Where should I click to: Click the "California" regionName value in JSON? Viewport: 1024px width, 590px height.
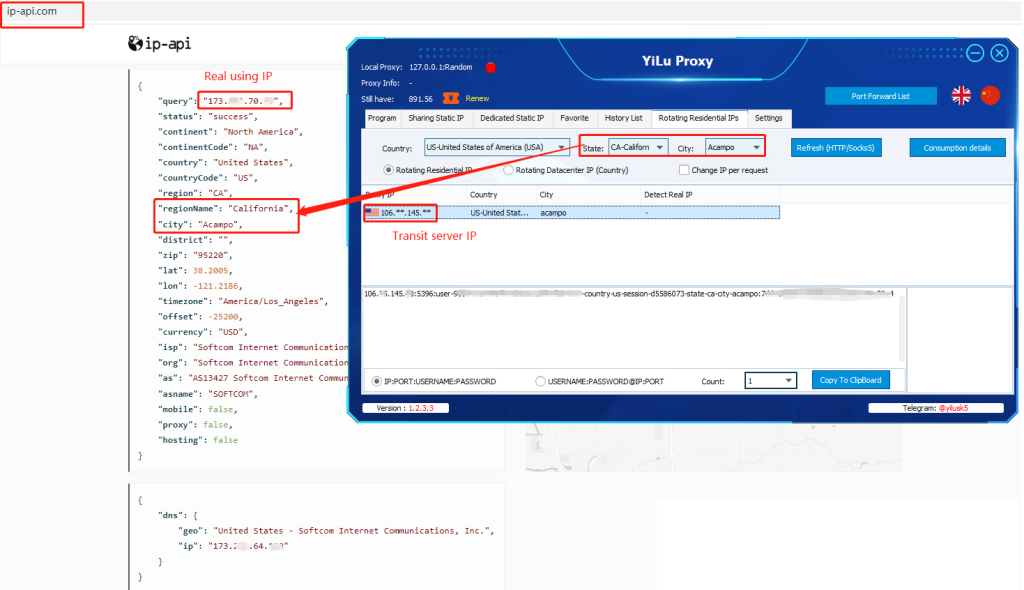tap(259, 208)
